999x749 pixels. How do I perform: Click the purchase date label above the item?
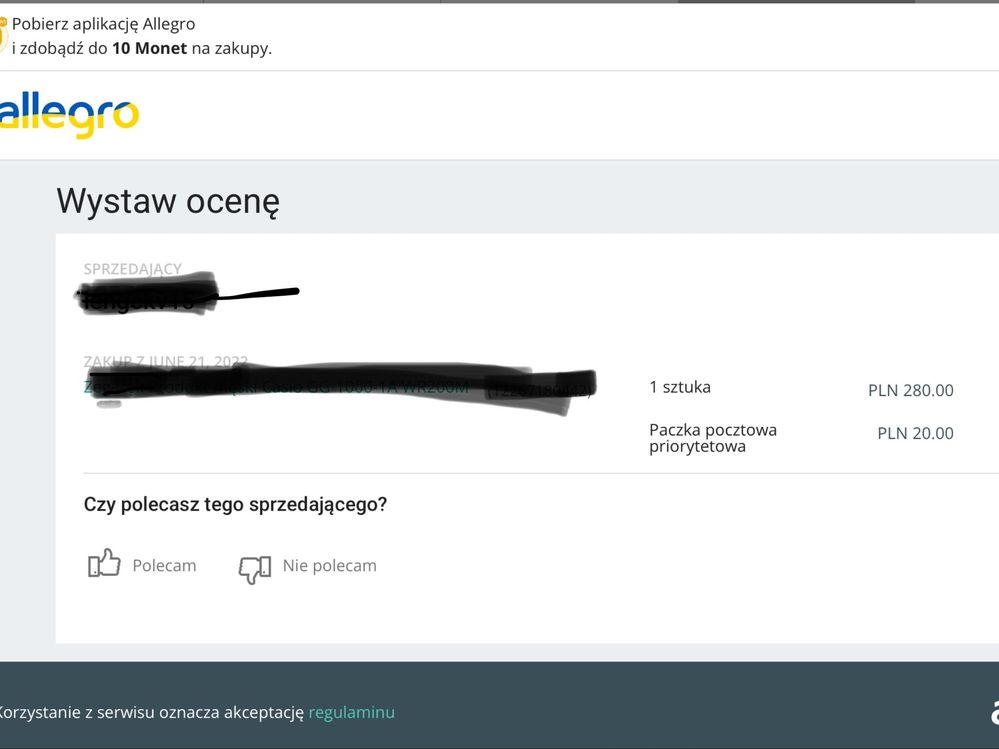165,361
